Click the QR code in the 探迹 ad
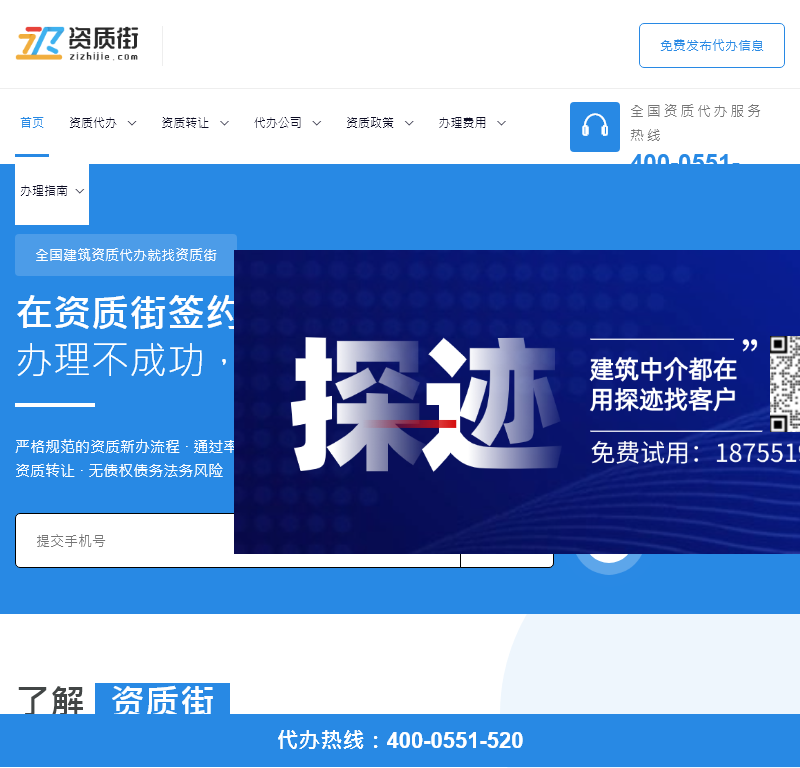The height and width of the screenshot is (768, 800). pos(785,384)
